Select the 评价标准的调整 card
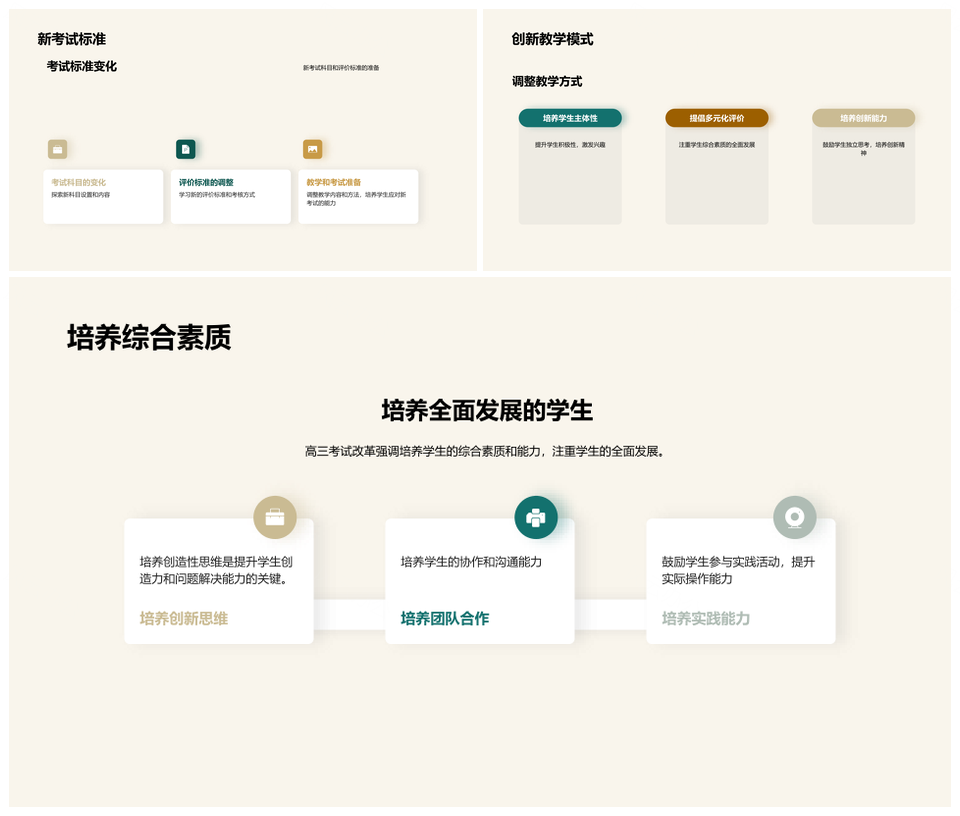This screenshot has height=816, width=960. click(x=230, y=196)
